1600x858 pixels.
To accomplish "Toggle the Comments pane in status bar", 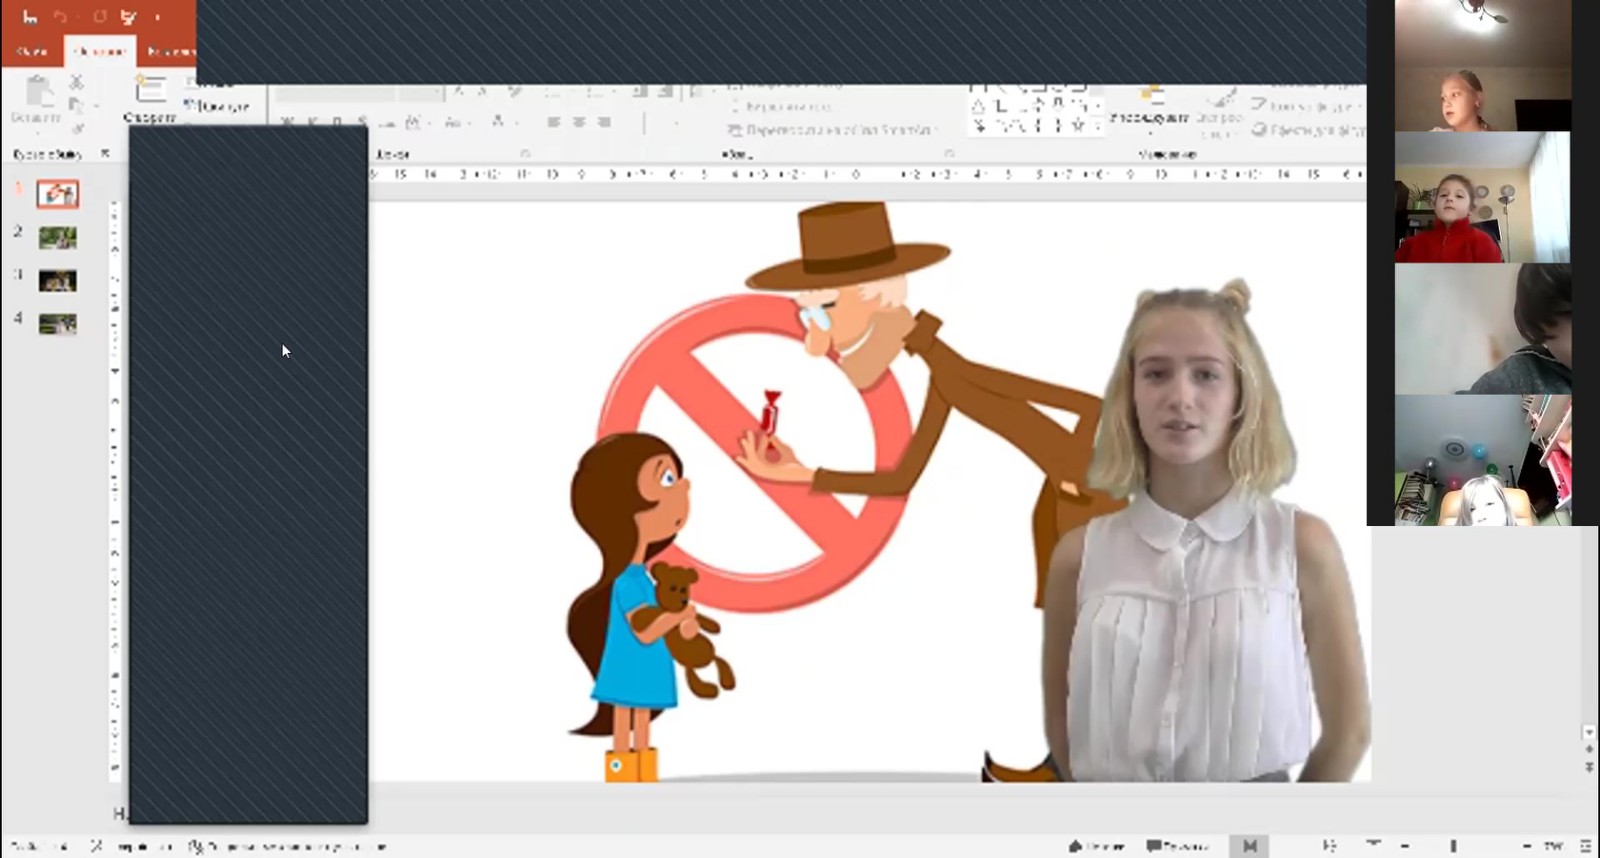I will click(x=1178, y=846).
